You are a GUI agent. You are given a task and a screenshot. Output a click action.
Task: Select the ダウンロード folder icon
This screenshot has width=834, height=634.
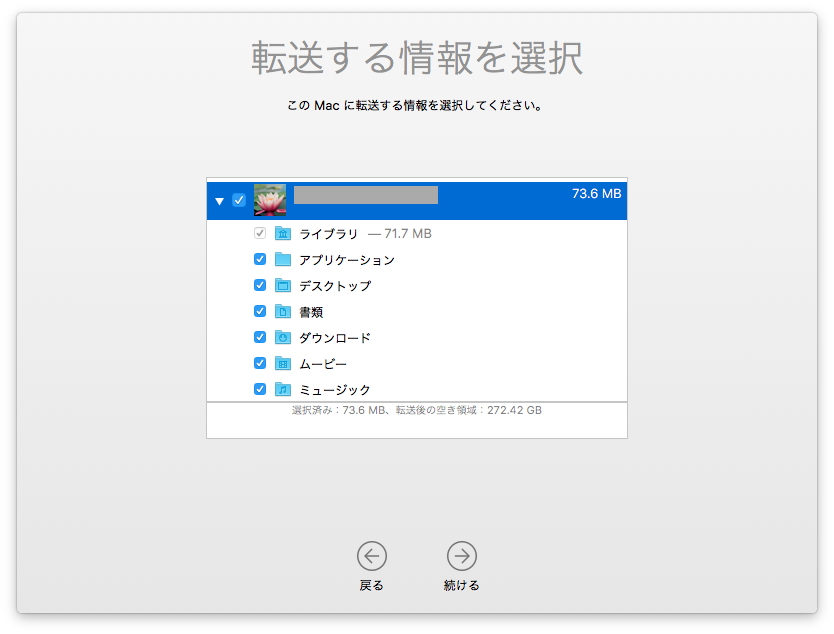[x=283, y=337]
